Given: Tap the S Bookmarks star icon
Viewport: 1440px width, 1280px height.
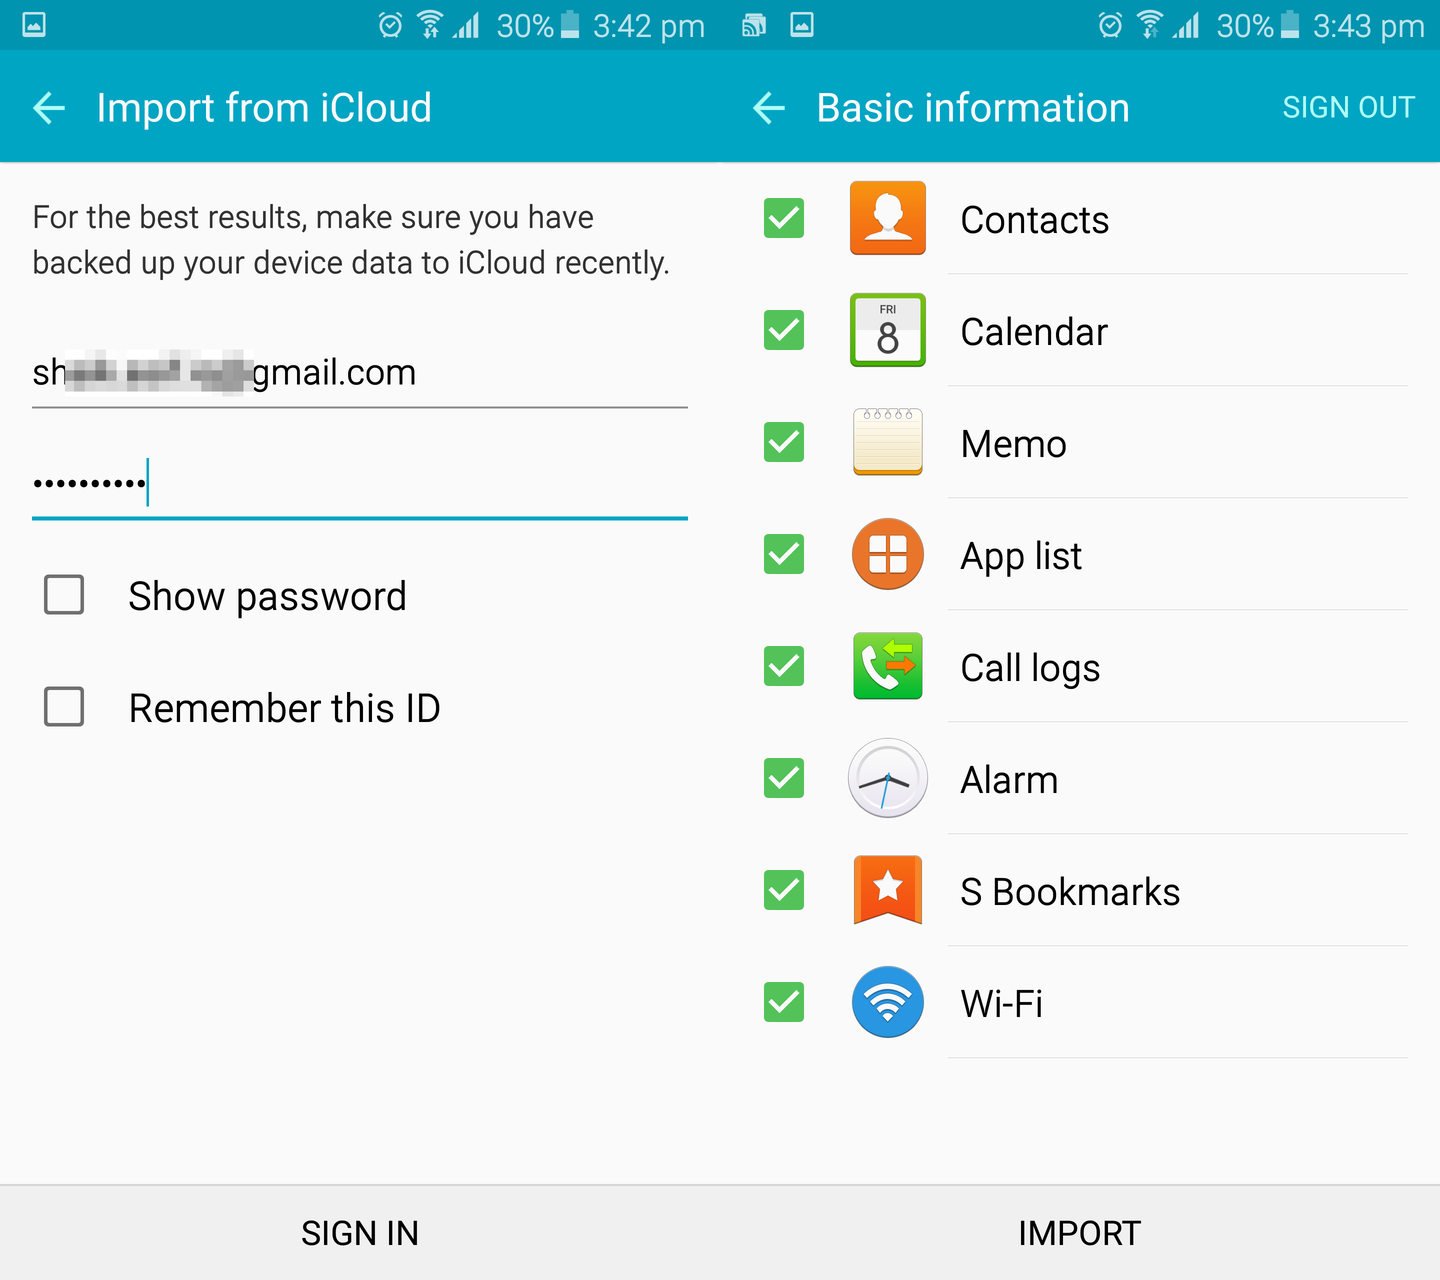Looking at the screenshot, I should point(887,890).
